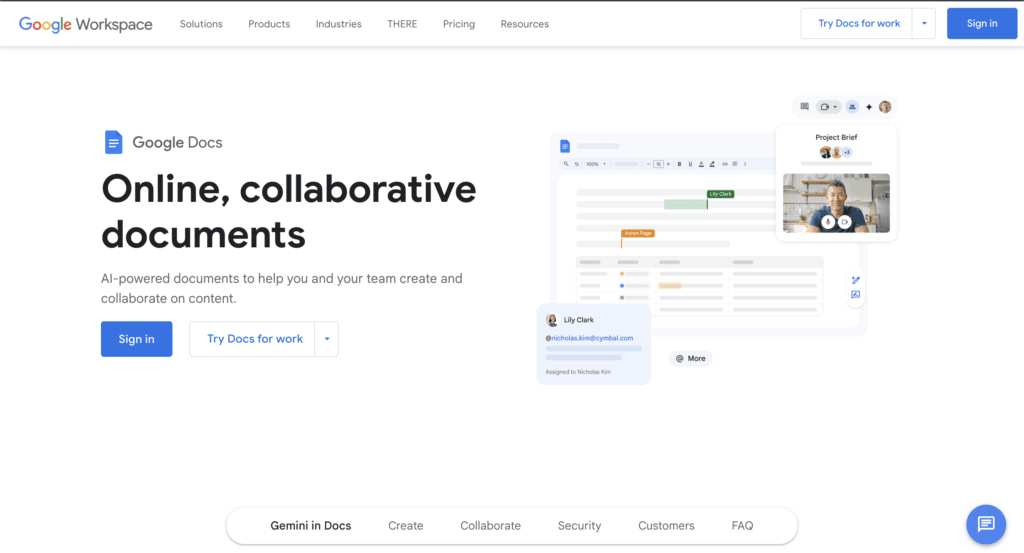Click 100% zoom dropdown in illustrated toolbar
This screenshot has width=1024, height=553.
(x=596, y=164)
